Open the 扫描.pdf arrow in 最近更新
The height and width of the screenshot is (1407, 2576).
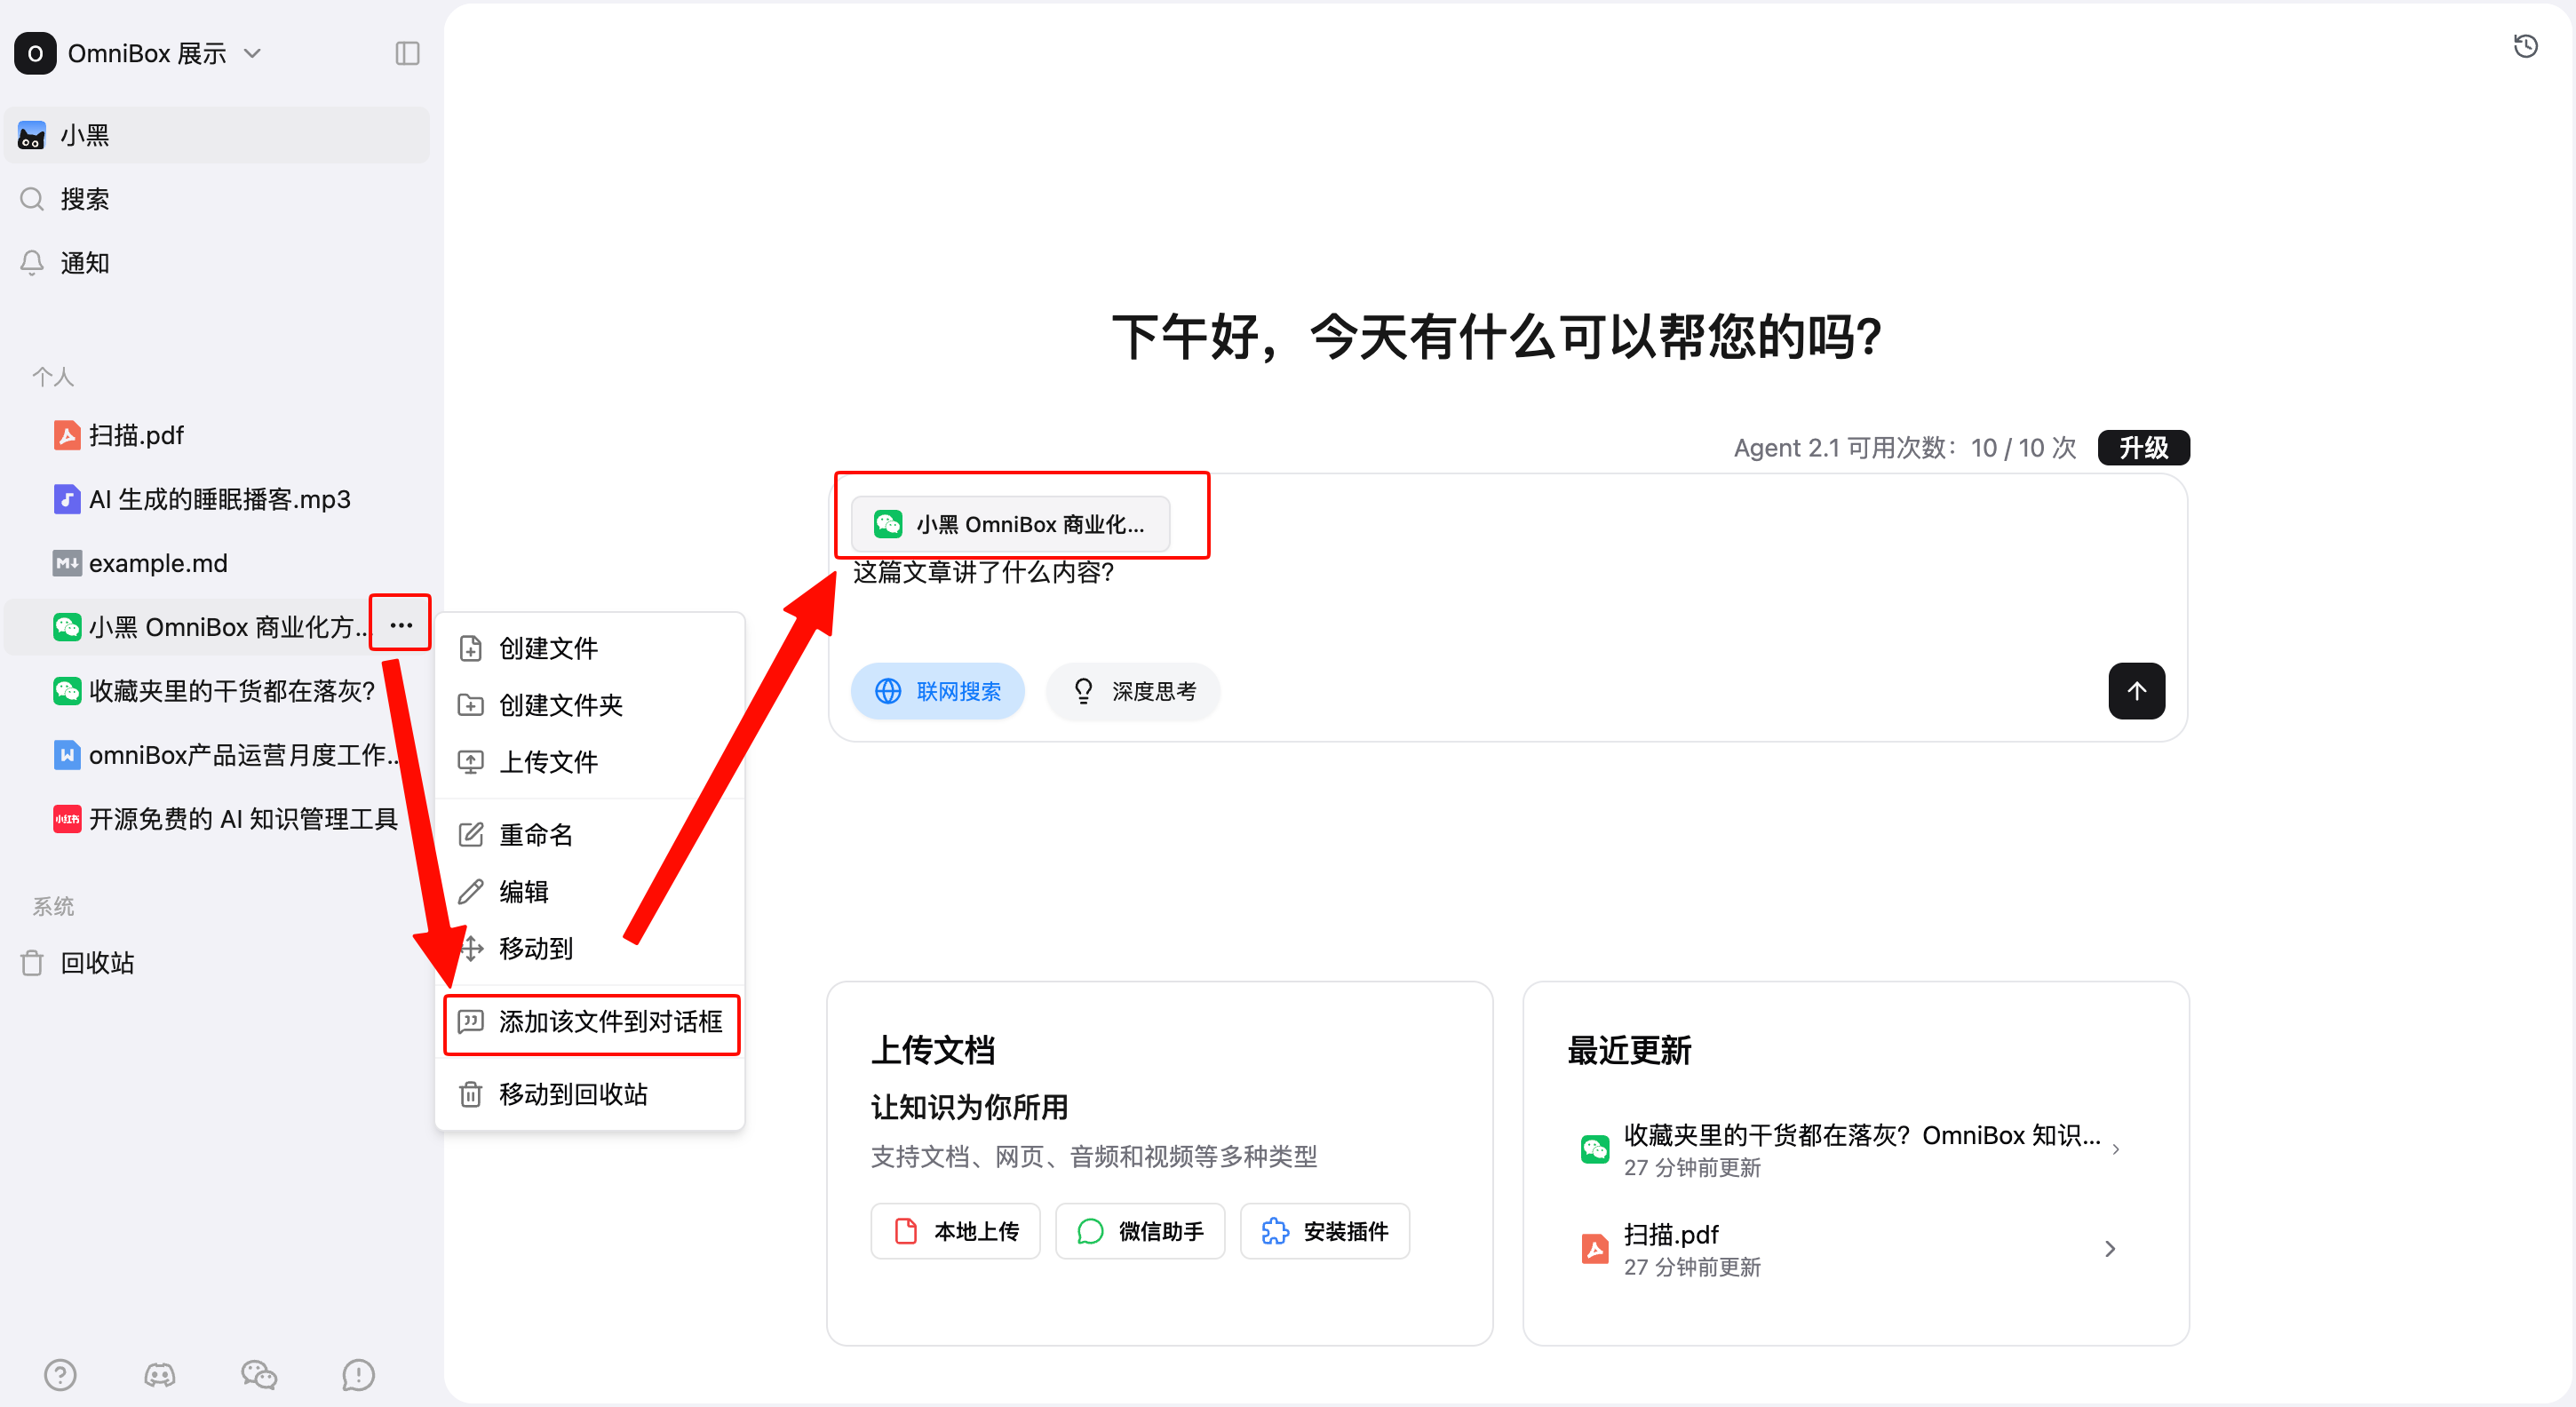pyautogui.click(x=2110, y=1249)
